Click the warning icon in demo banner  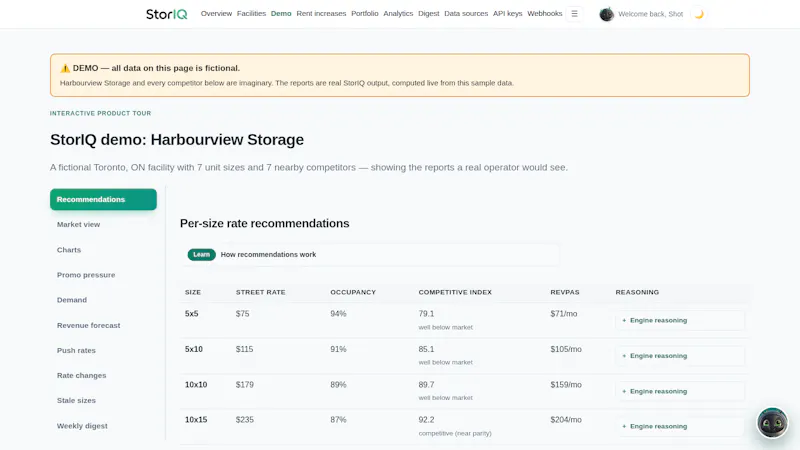(65, 68)
